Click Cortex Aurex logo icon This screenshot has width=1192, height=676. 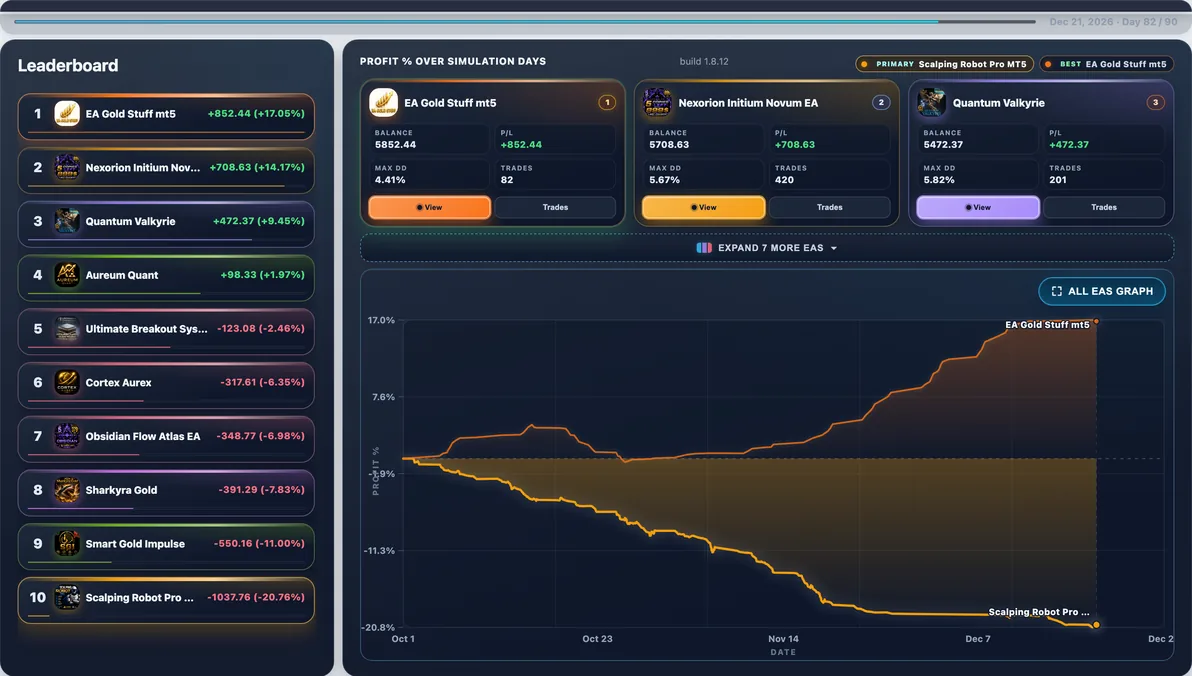[x=67, y=382]
